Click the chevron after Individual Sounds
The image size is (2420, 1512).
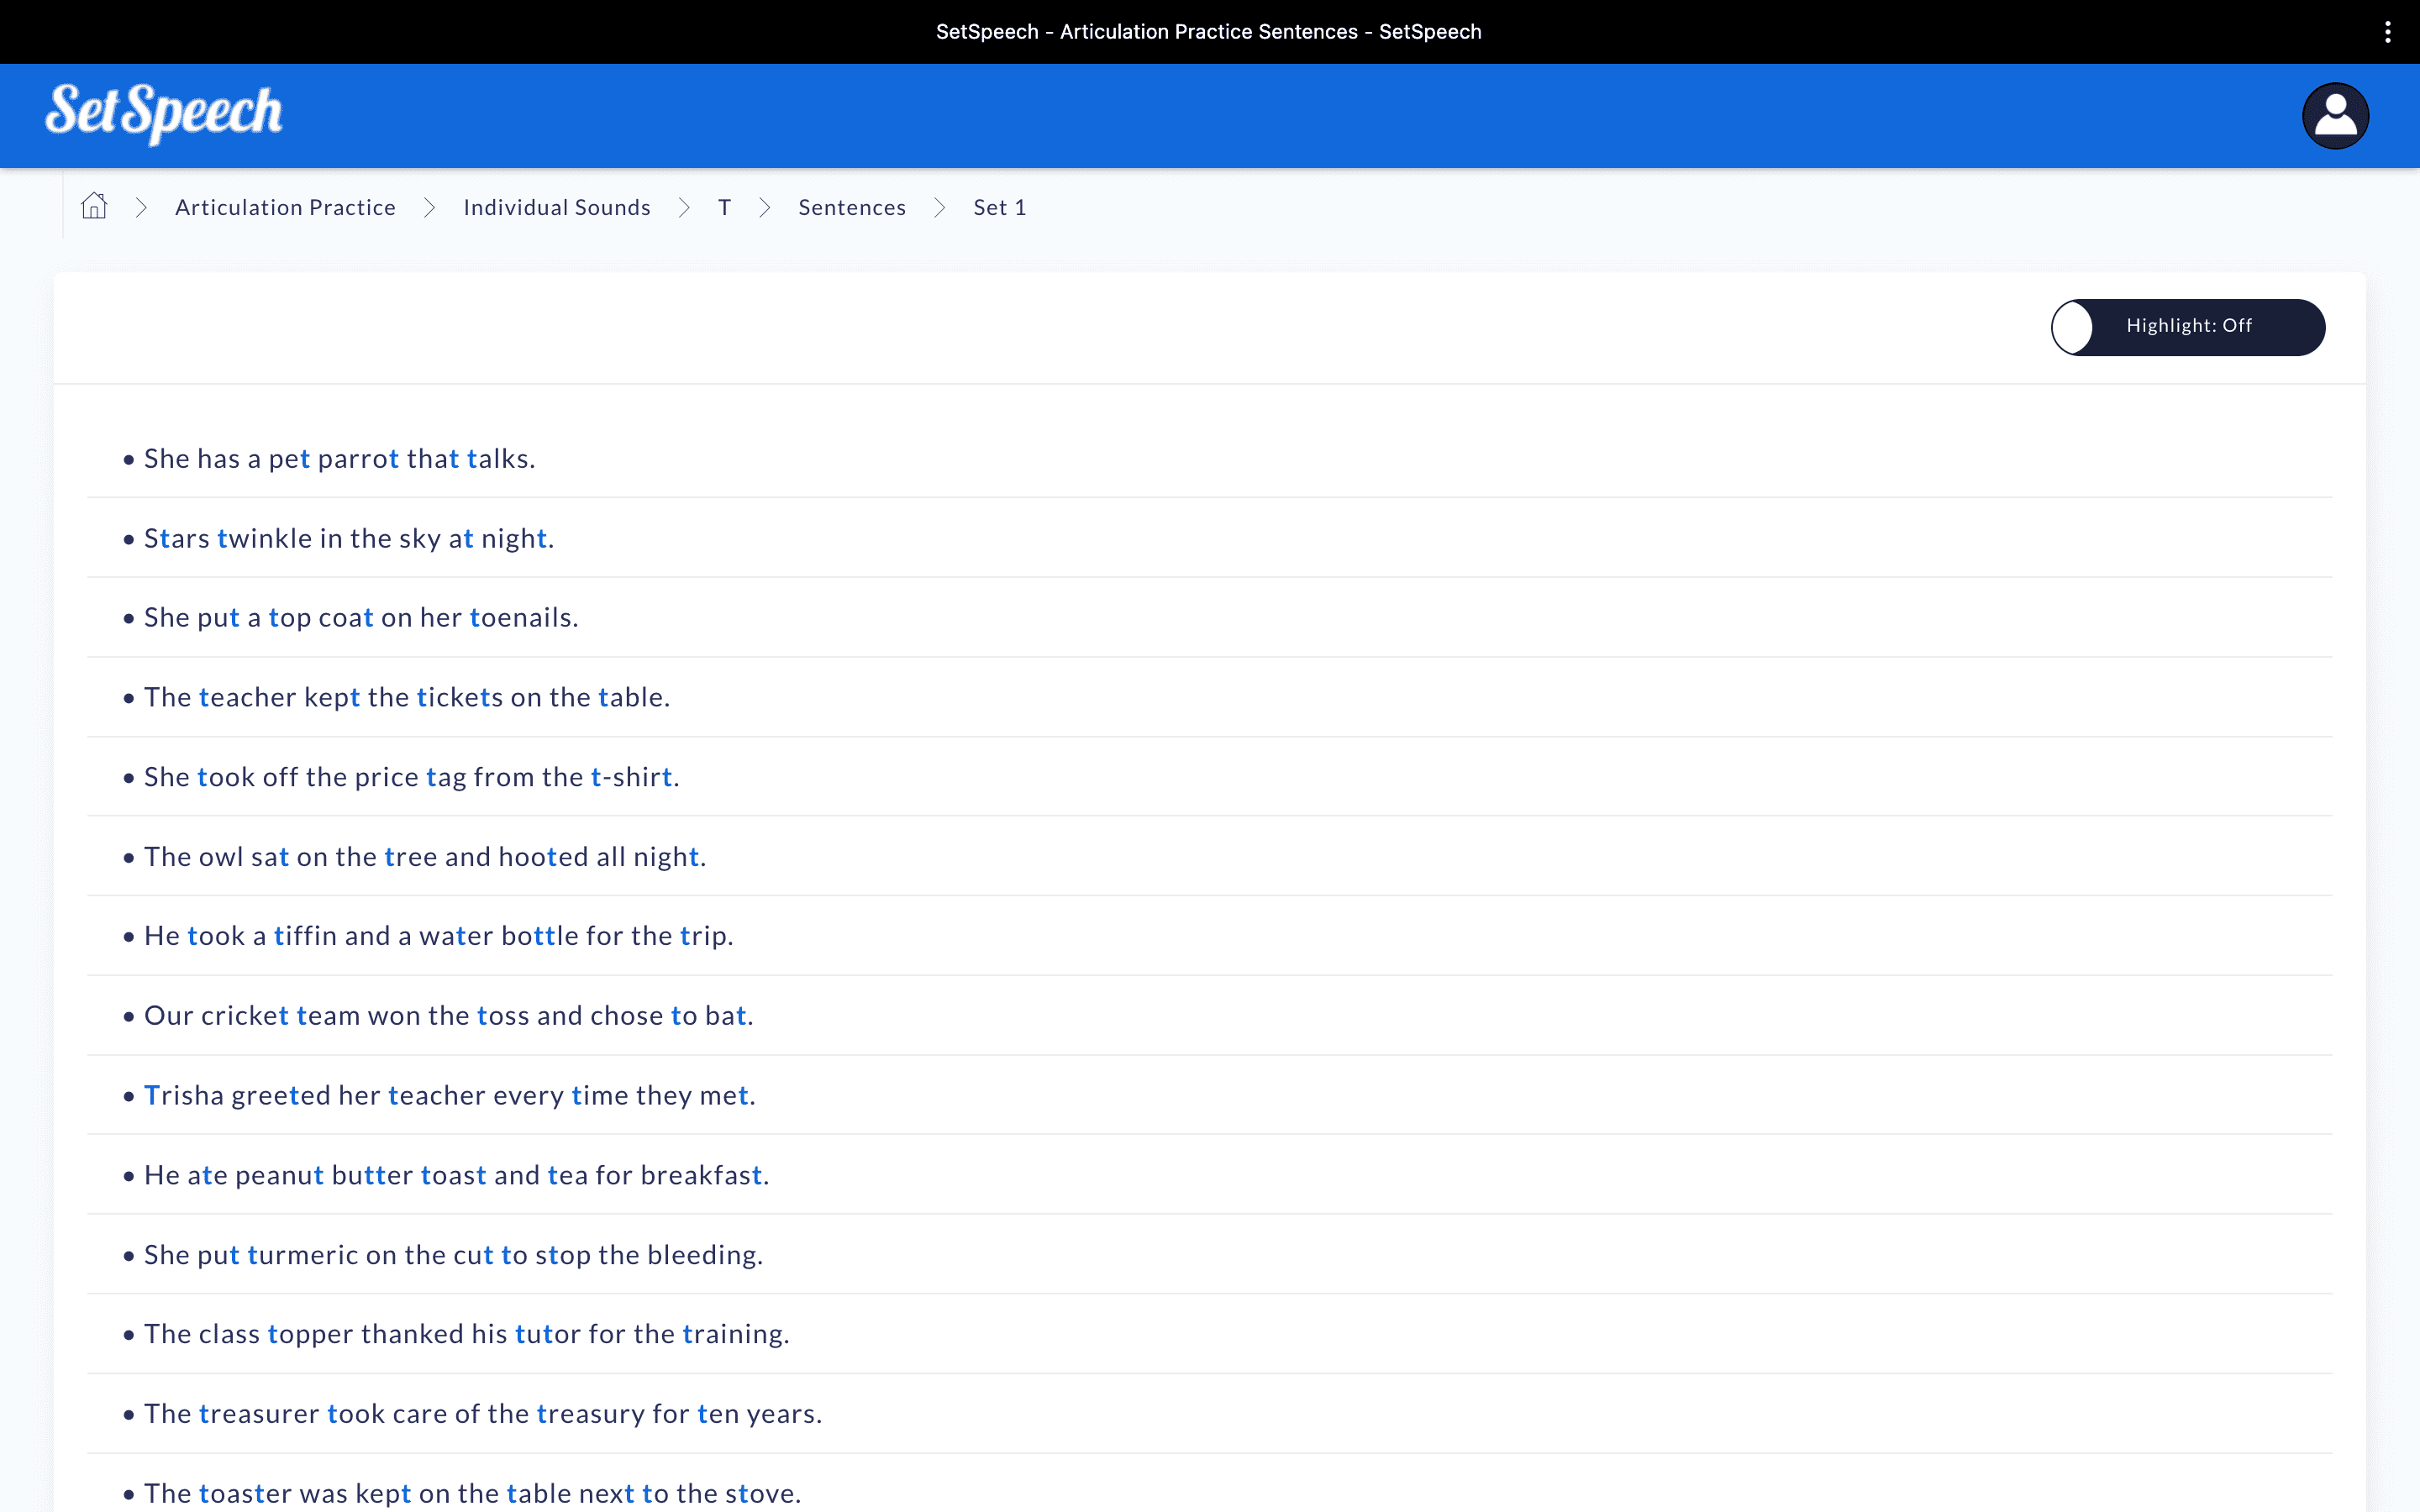[684, 207]
